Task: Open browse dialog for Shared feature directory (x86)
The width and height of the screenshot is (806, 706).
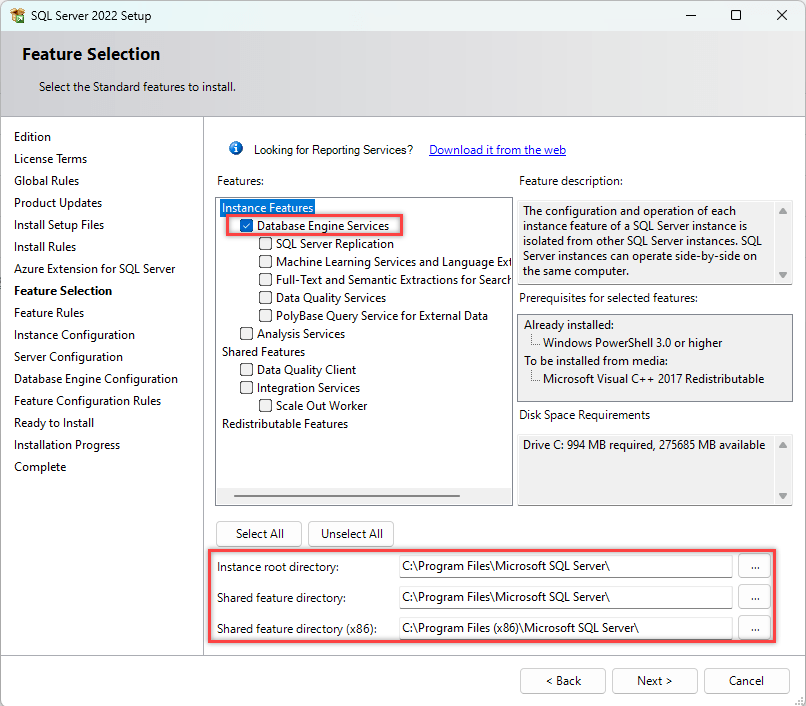Action: coord(755,627)
